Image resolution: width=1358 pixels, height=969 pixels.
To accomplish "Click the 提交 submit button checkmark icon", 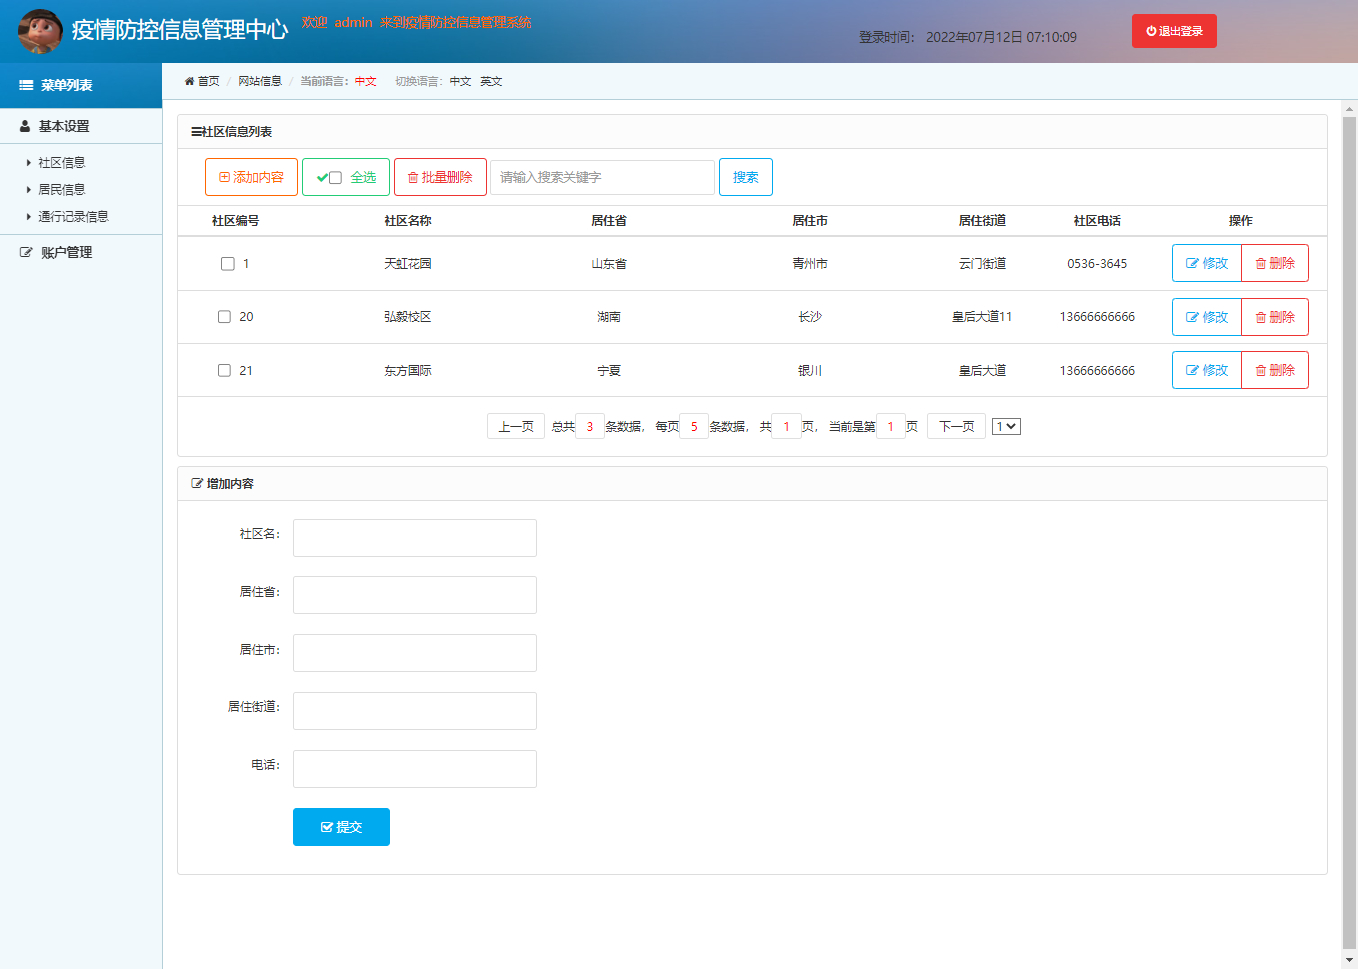I will (x=327, y=826).
